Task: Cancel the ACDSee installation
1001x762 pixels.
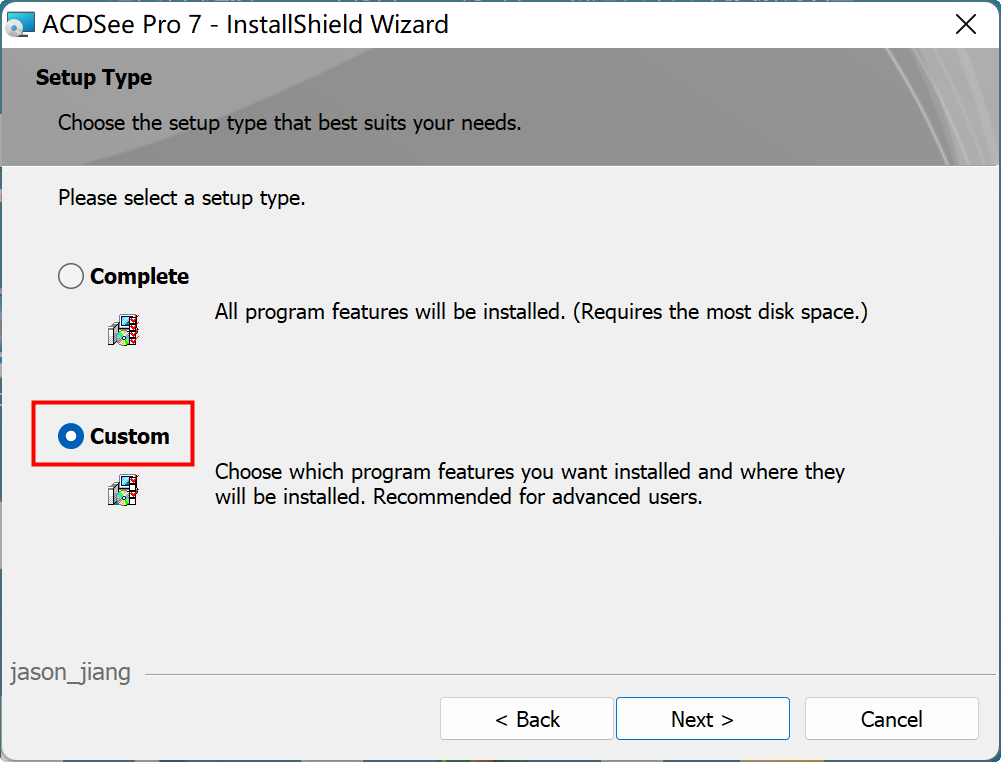Action: [x=891, y=719]
